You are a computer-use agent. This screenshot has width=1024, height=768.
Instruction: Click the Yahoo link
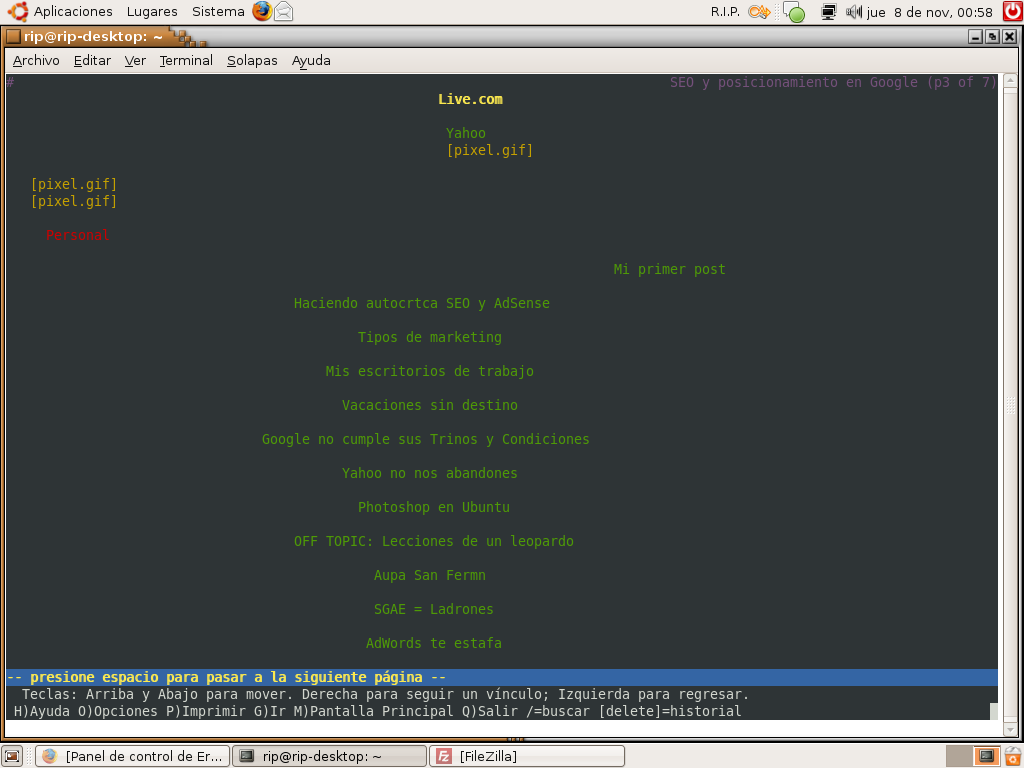(x=466, y=133)
